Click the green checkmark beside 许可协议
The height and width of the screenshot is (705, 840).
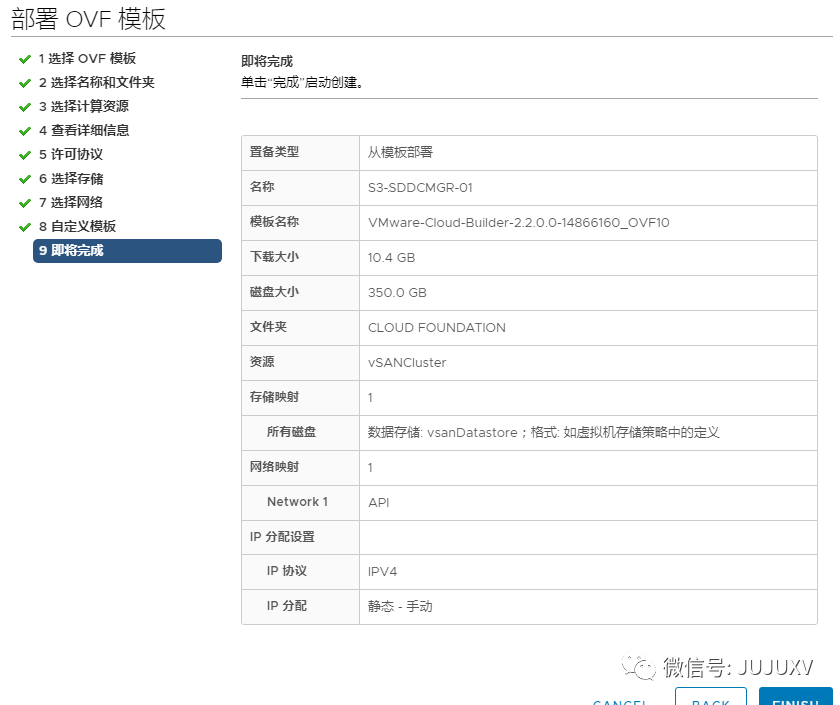click(x=25, y=155)
